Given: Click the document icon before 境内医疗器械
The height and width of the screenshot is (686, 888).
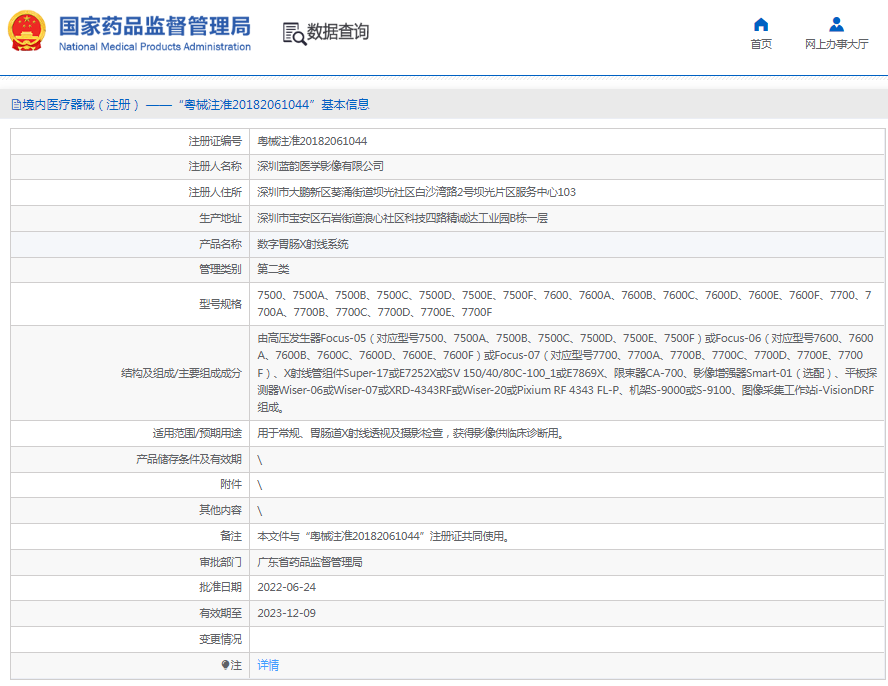Looking at the screenshot, I should click(16, 105).
